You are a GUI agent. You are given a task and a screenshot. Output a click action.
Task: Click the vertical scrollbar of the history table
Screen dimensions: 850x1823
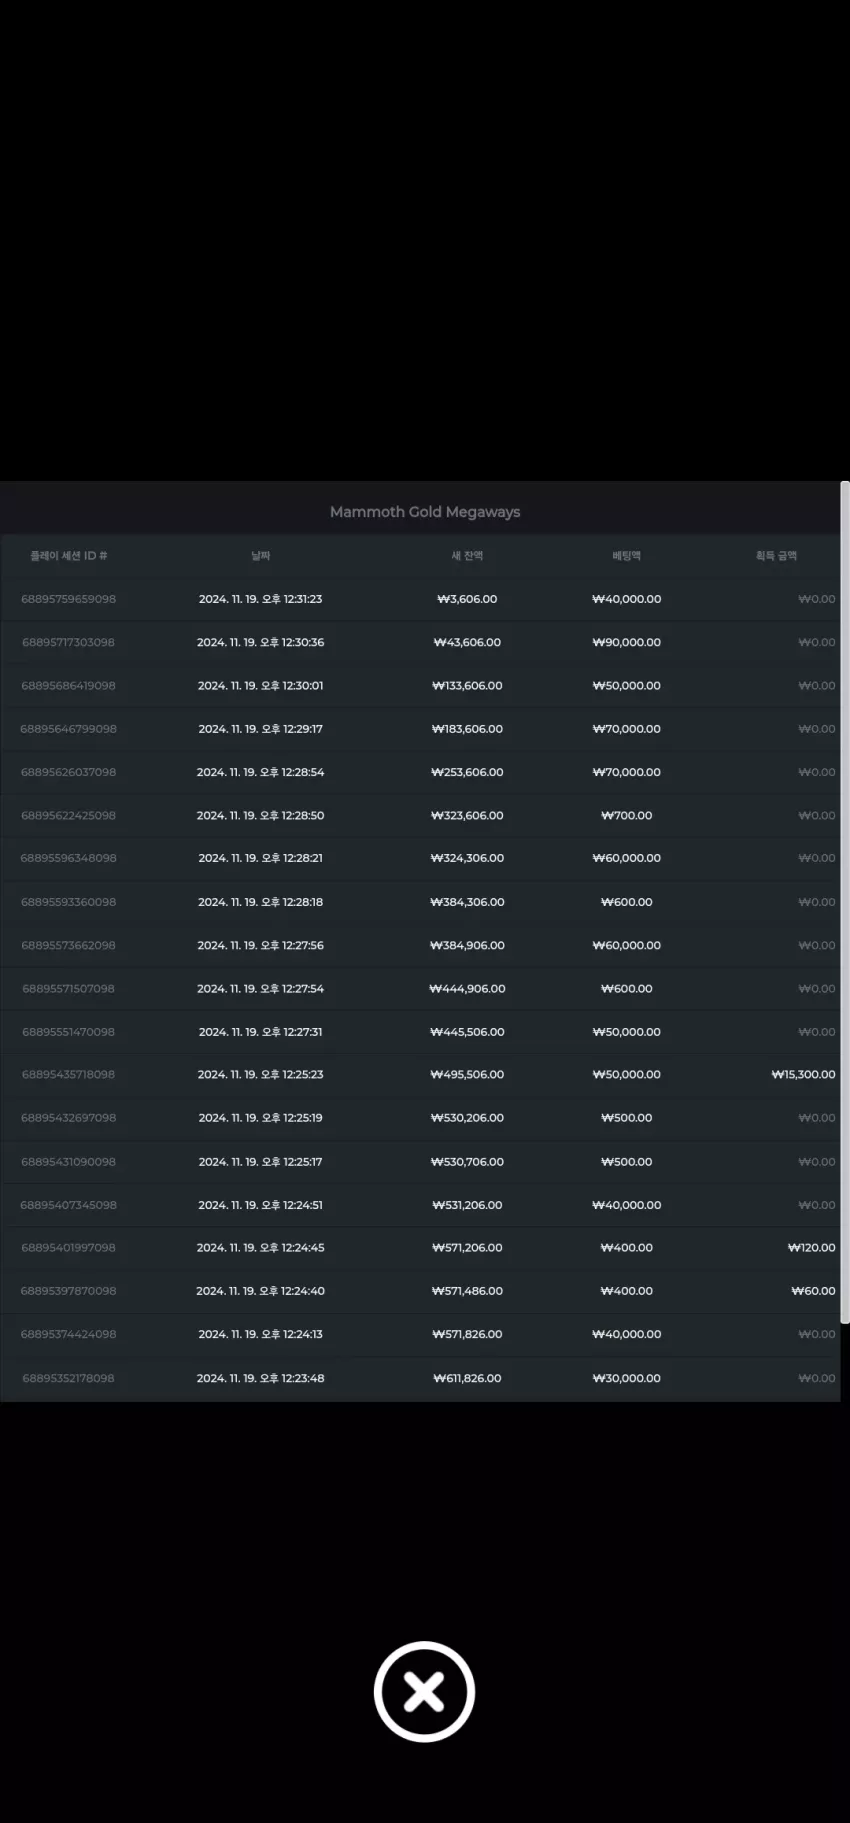pyautogui.click(x=845, y=903)
